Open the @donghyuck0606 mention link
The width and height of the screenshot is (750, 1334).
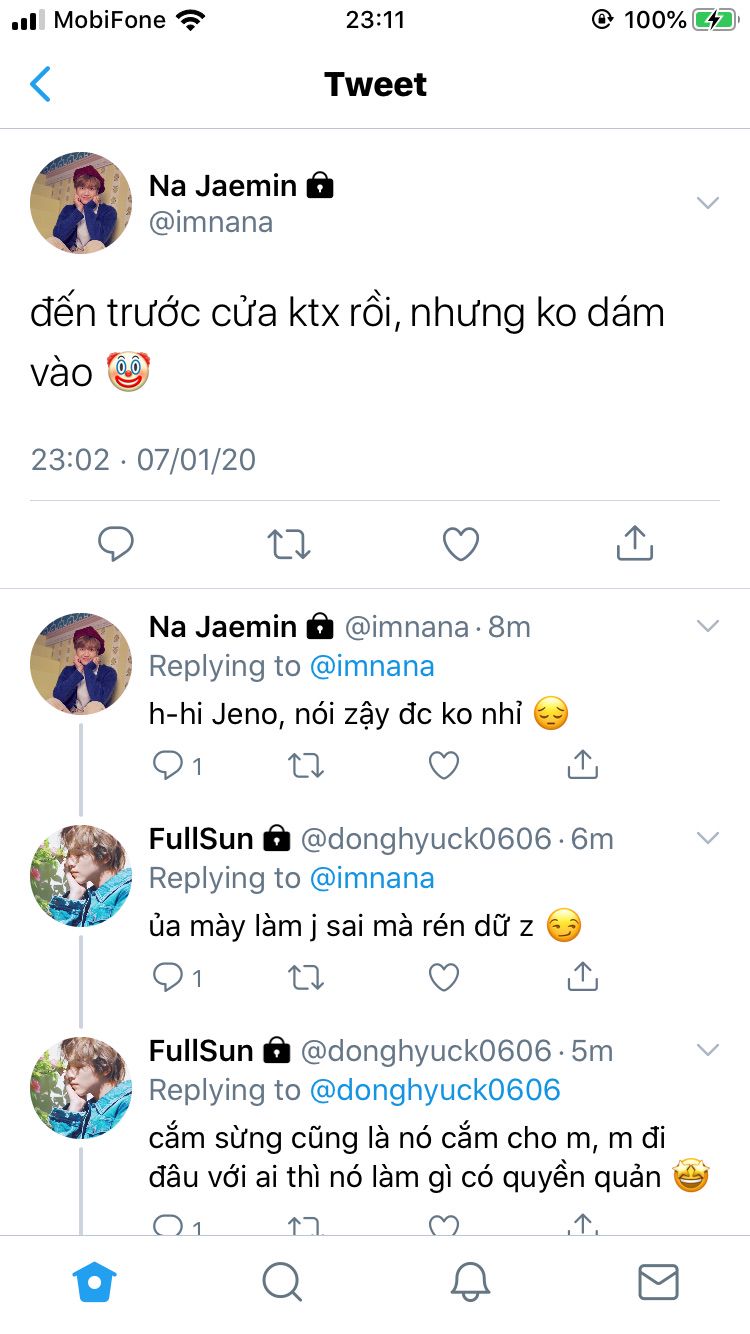435,1090
